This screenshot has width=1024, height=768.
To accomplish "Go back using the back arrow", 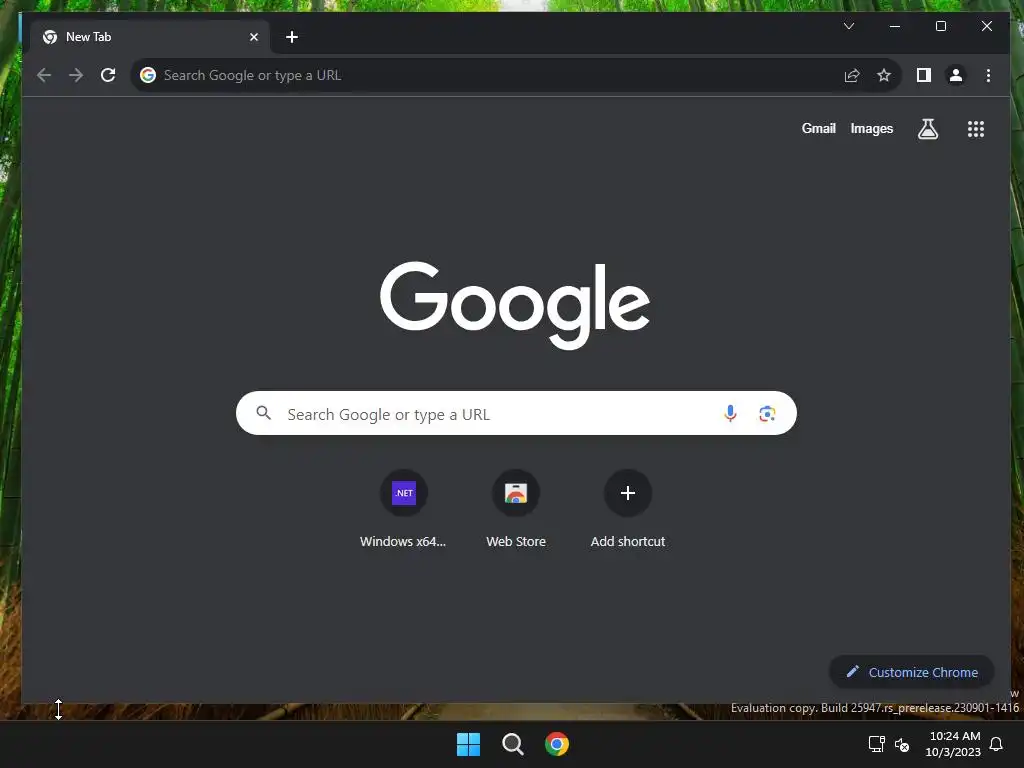I will click(x=44, y=75).
